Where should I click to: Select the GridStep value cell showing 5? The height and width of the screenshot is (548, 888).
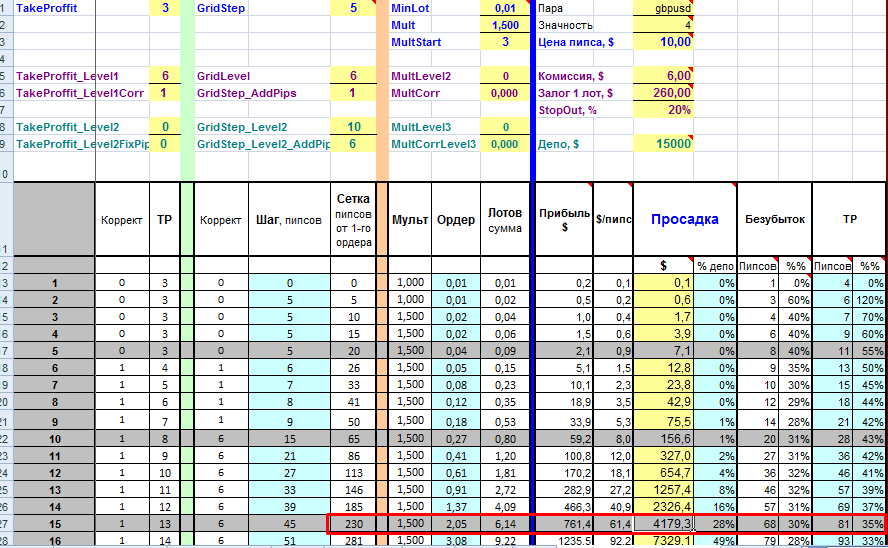click(x=353, y=8)
